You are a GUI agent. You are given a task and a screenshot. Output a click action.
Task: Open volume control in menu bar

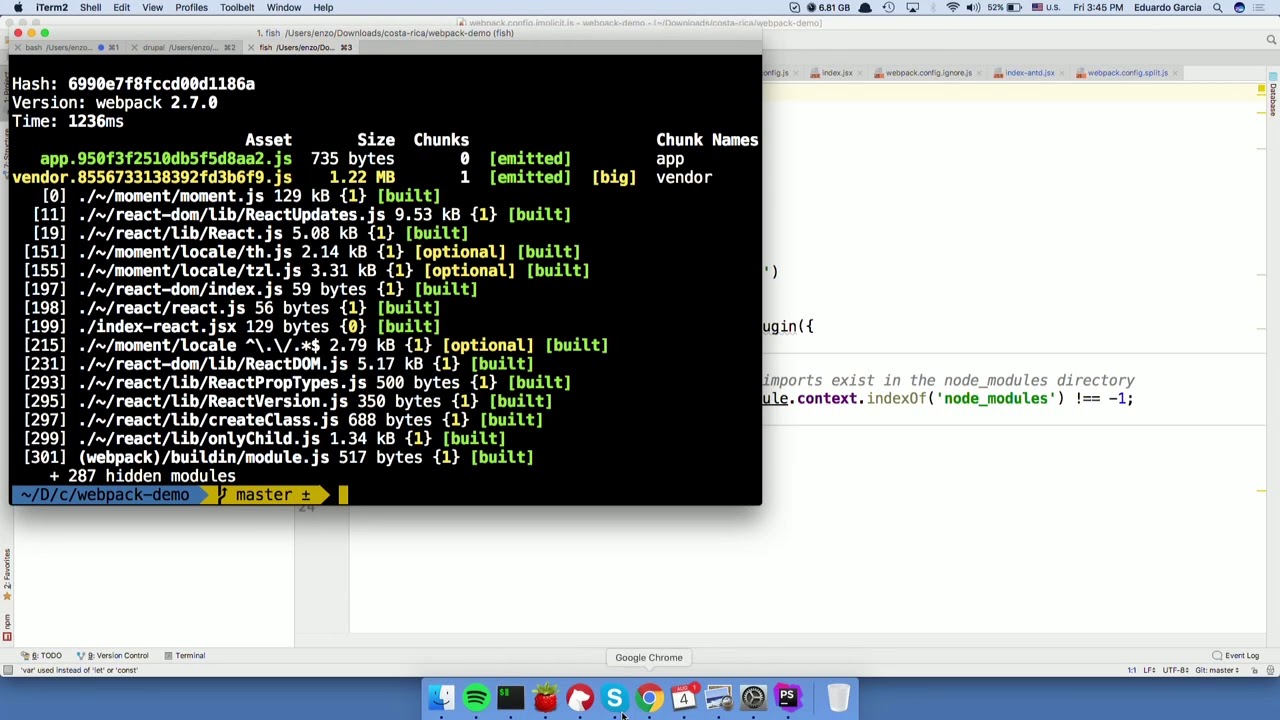tap(972, 7)
